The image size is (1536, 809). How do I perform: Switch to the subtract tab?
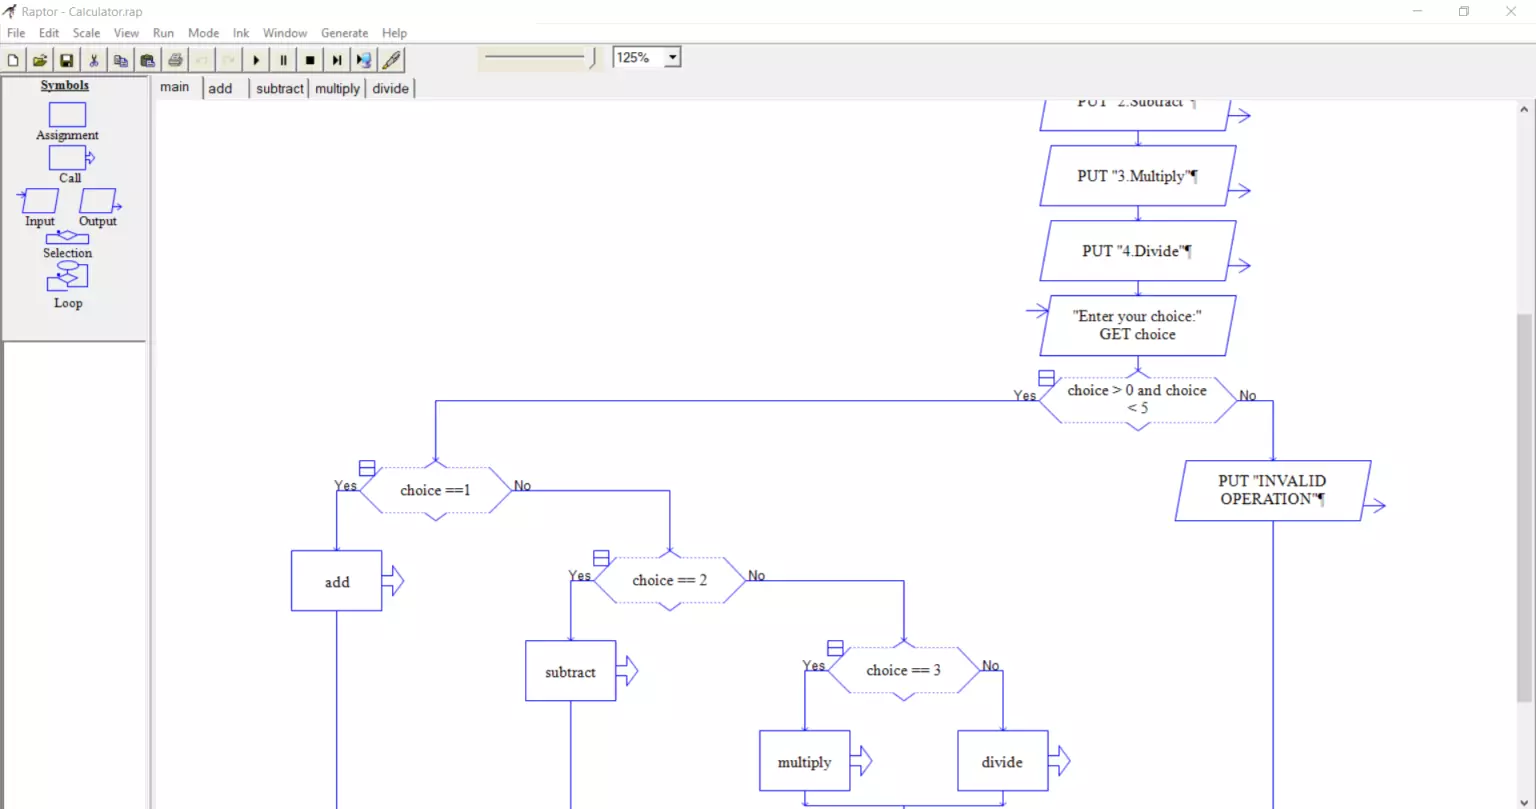[x=280, y=88]
